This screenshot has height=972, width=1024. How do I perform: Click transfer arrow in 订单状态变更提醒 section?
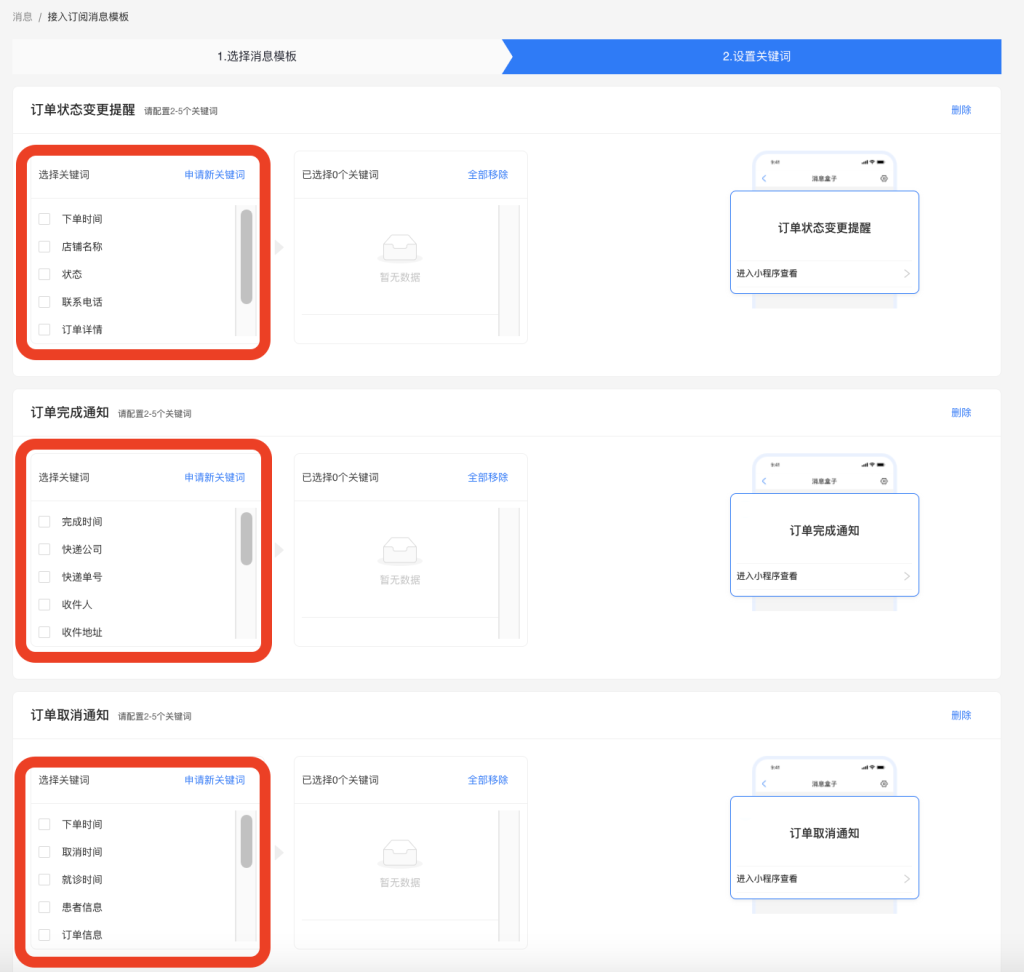[x=279, y=247]
